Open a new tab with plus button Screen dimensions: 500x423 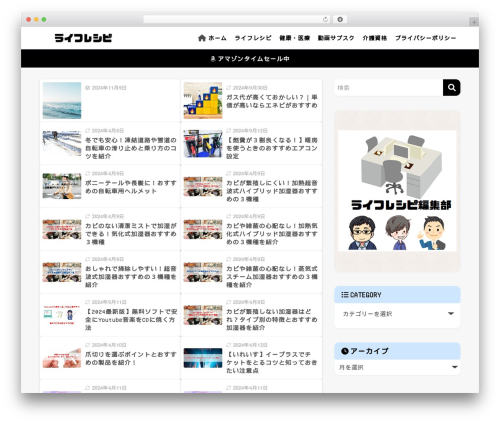coord(474,22)
